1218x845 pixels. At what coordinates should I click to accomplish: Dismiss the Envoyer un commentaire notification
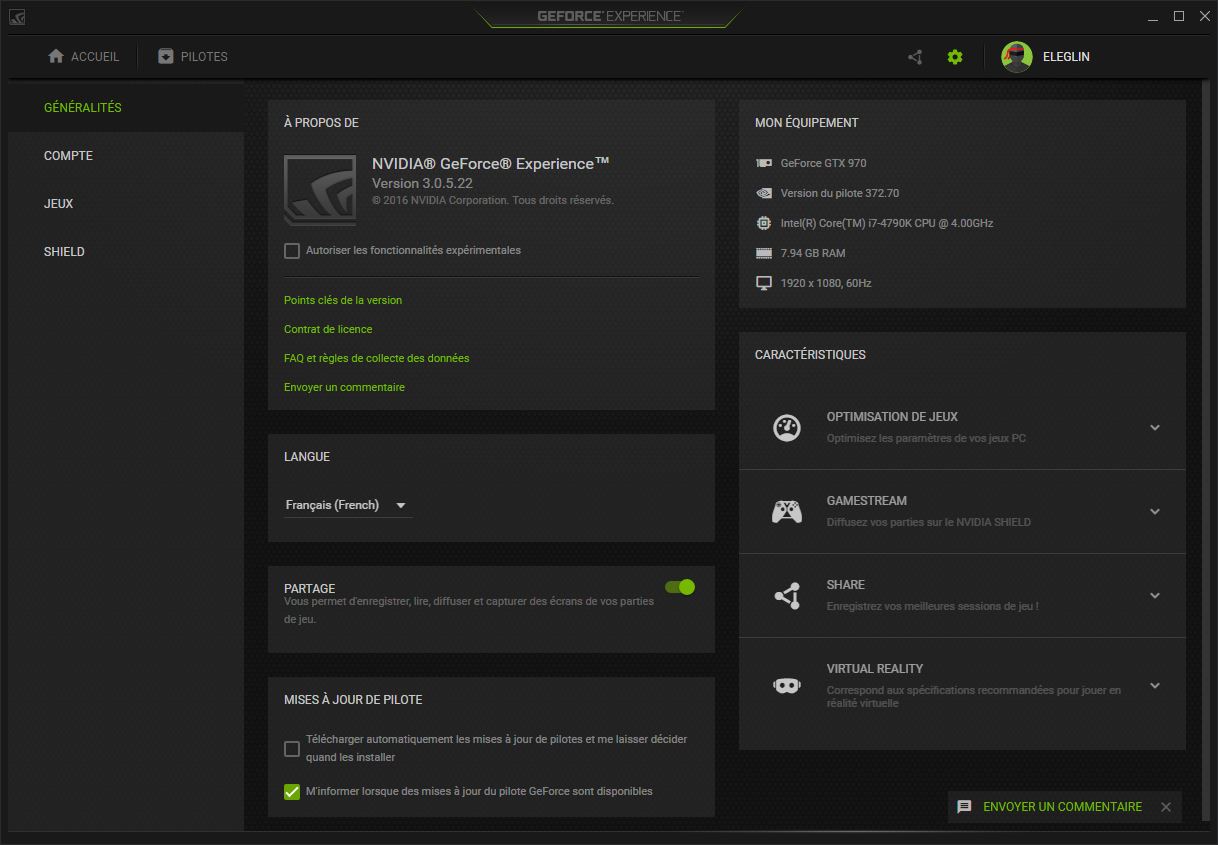click(x=1165, y=806)
